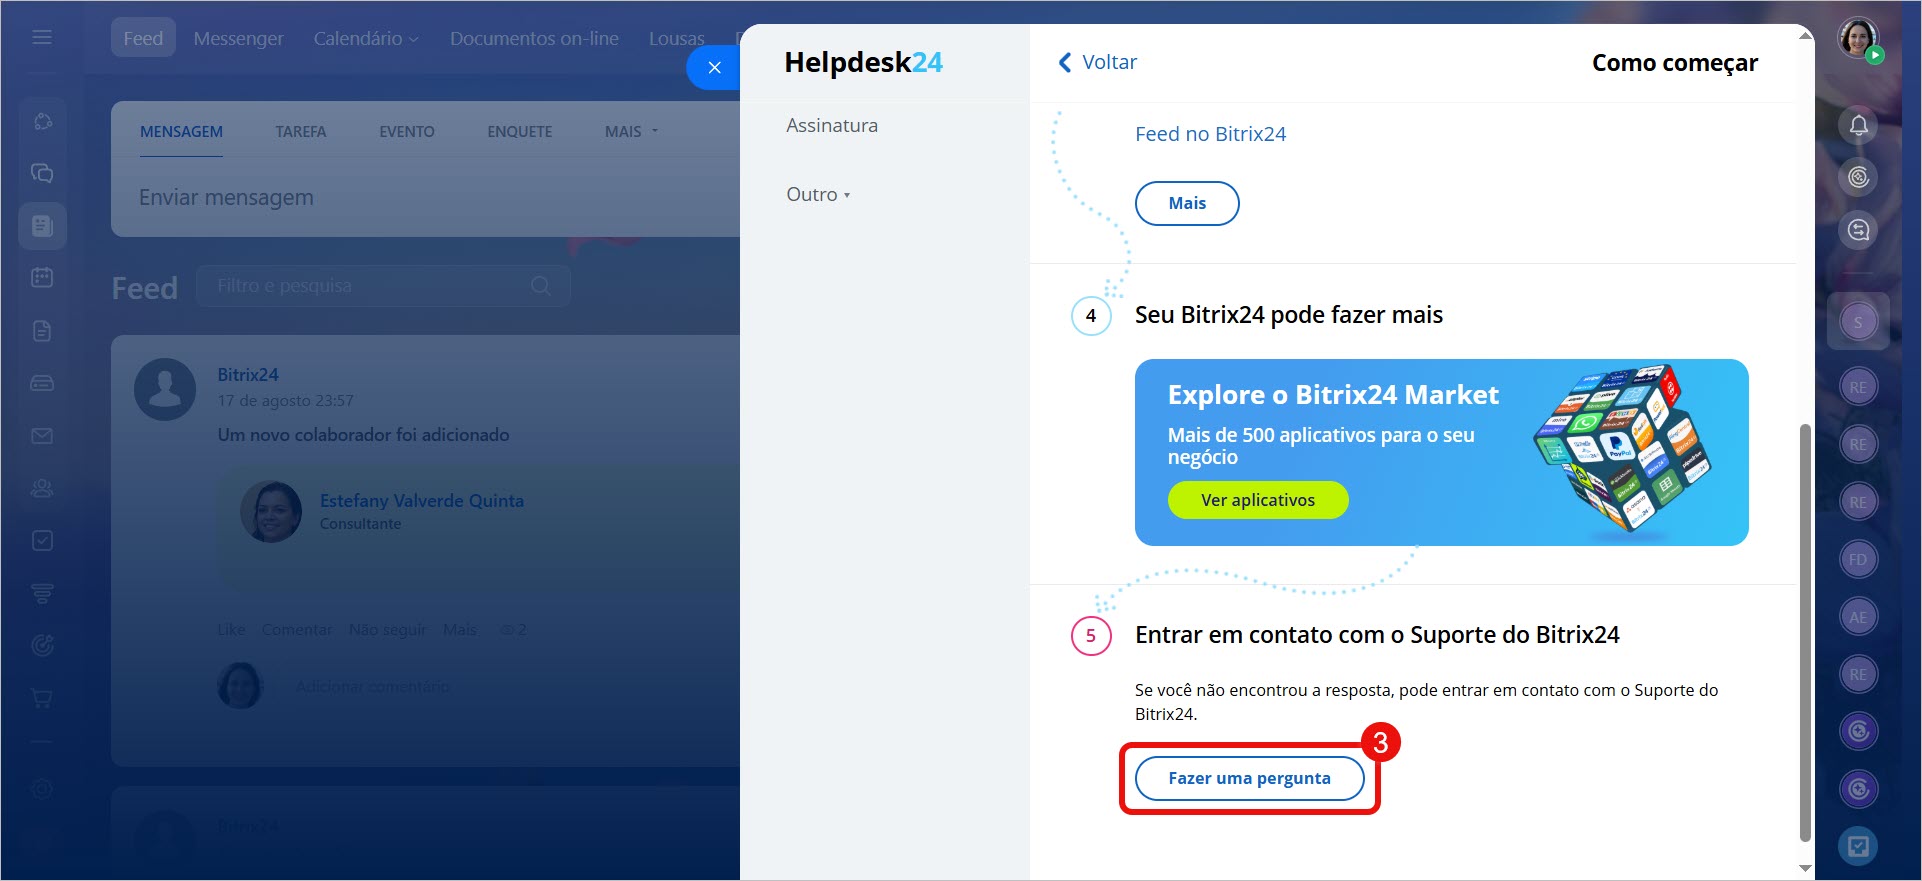Click the AE chat avatar in right rail

[1858, 617]
